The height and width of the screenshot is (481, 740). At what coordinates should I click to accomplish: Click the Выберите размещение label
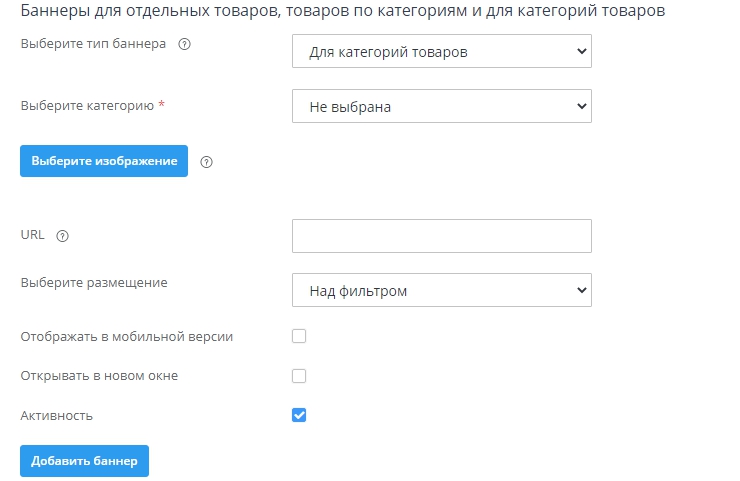(x=94, y=282)
